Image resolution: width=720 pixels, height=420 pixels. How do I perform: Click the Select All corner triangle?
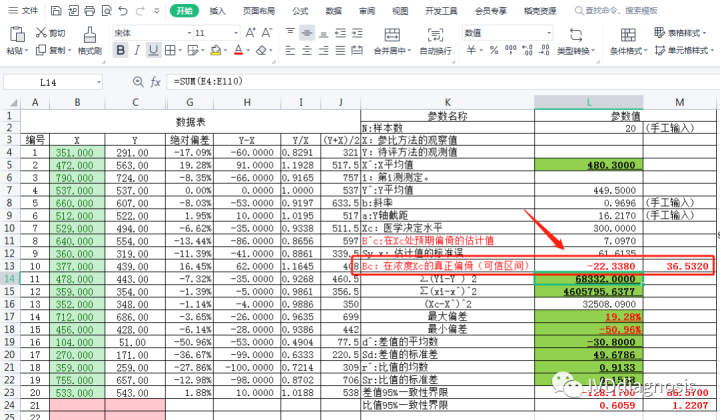pos(13,102)
